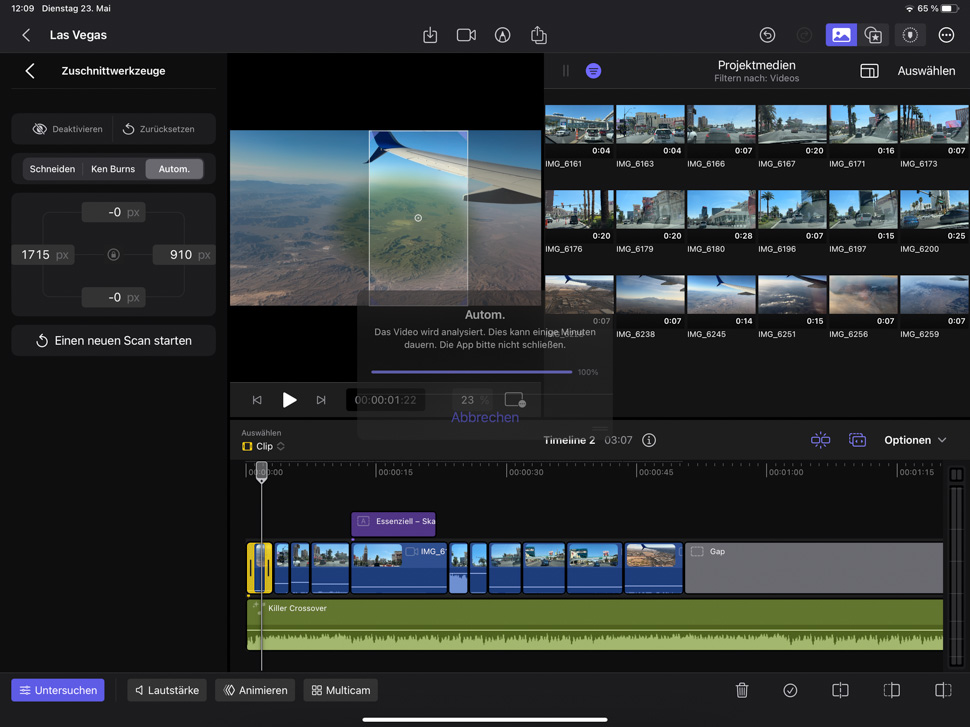This screenshot has width=970, height=727.
Task: Toggle the timeline audio meter icon
Action: [956, 475]
